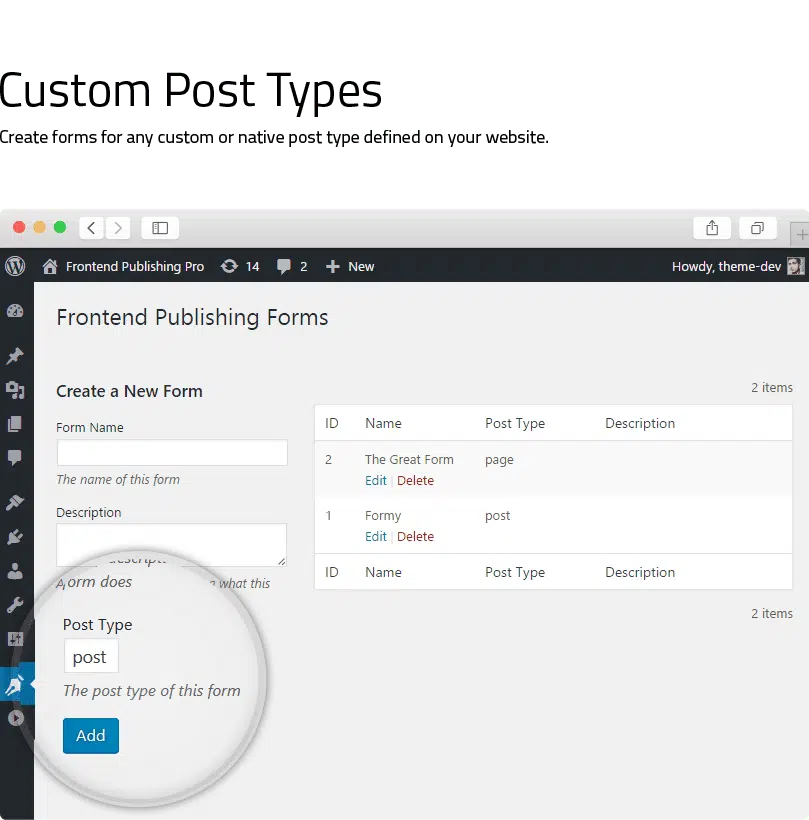Click the top Description column header
809x820 pixels.
pos(640,424)
